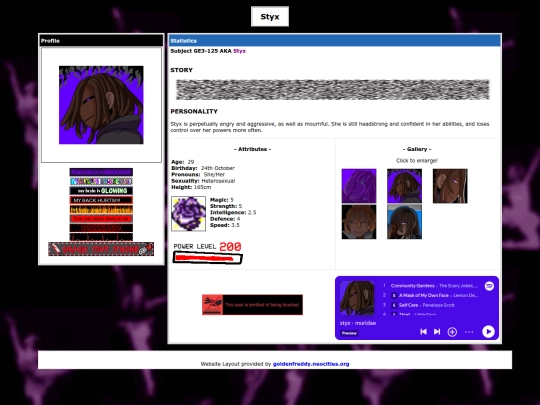Enlarge the purple-tinted first gallery image
The height and width of the screenshot is (405, 540).
coord(359,186)
